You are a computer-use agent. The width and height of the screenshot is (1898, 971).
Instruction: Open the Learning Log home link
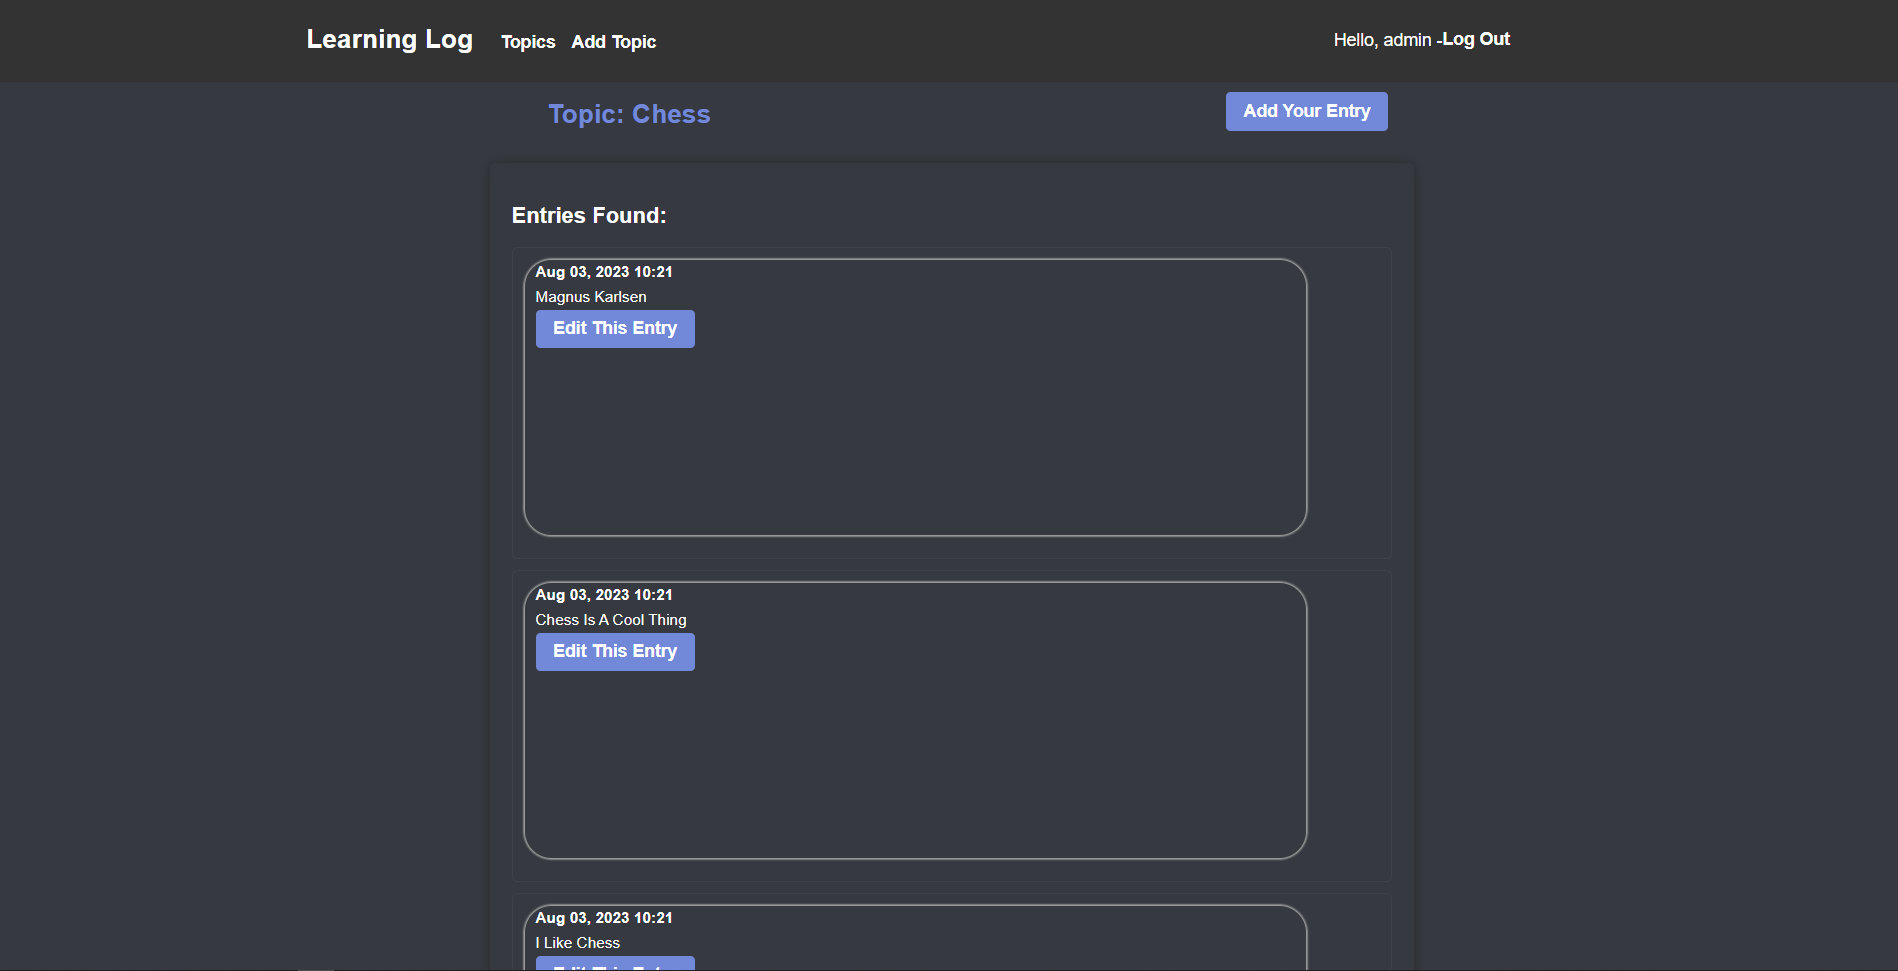pos(389,40)
